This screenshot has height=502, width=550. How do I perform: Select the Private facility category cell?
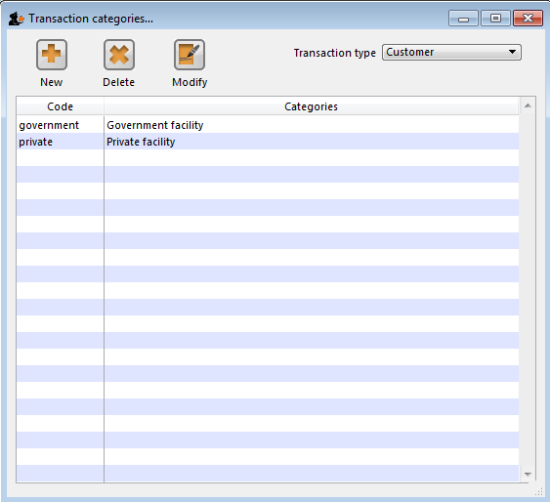coord(311,142)
